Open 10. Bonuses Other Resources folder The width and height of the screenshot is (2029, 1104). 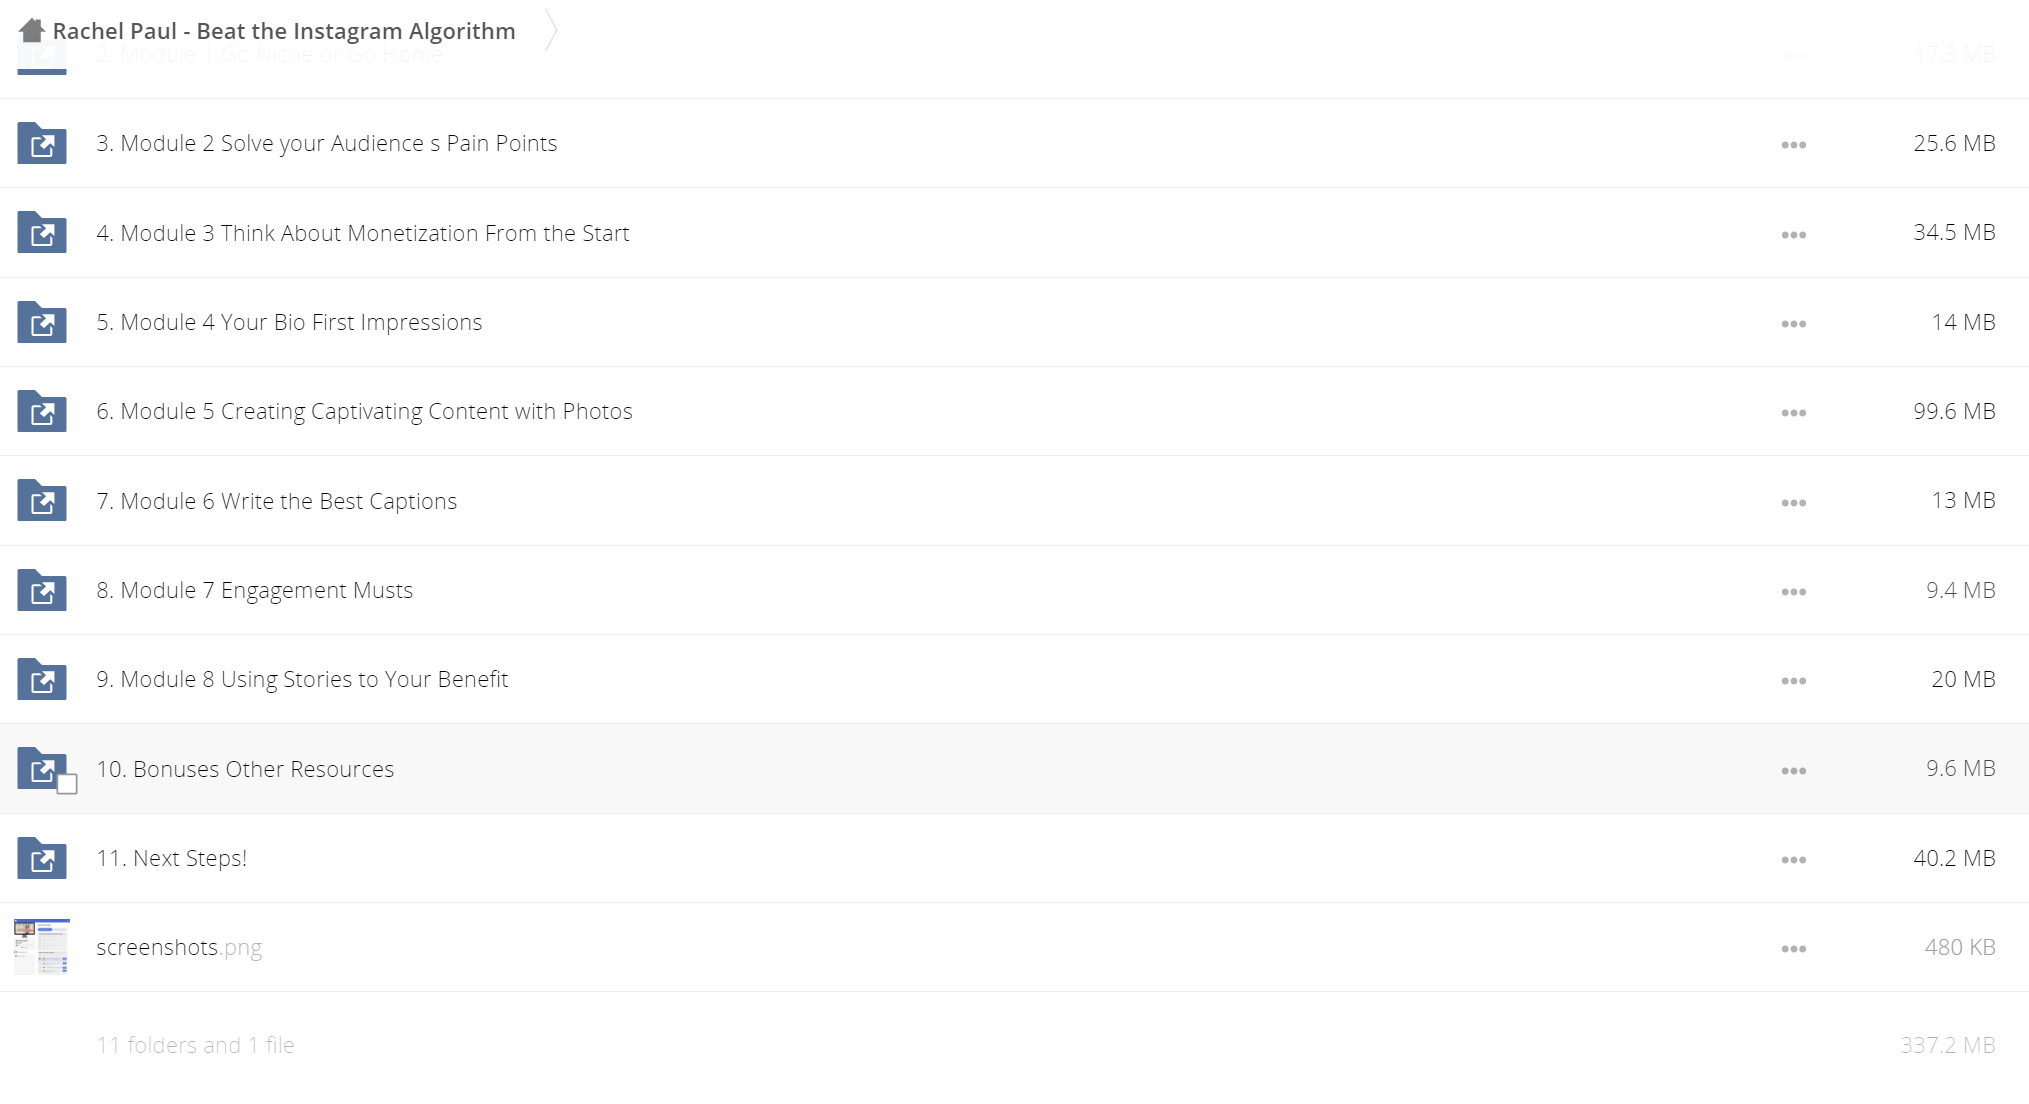pyautogui.click(x=245, y=769)
